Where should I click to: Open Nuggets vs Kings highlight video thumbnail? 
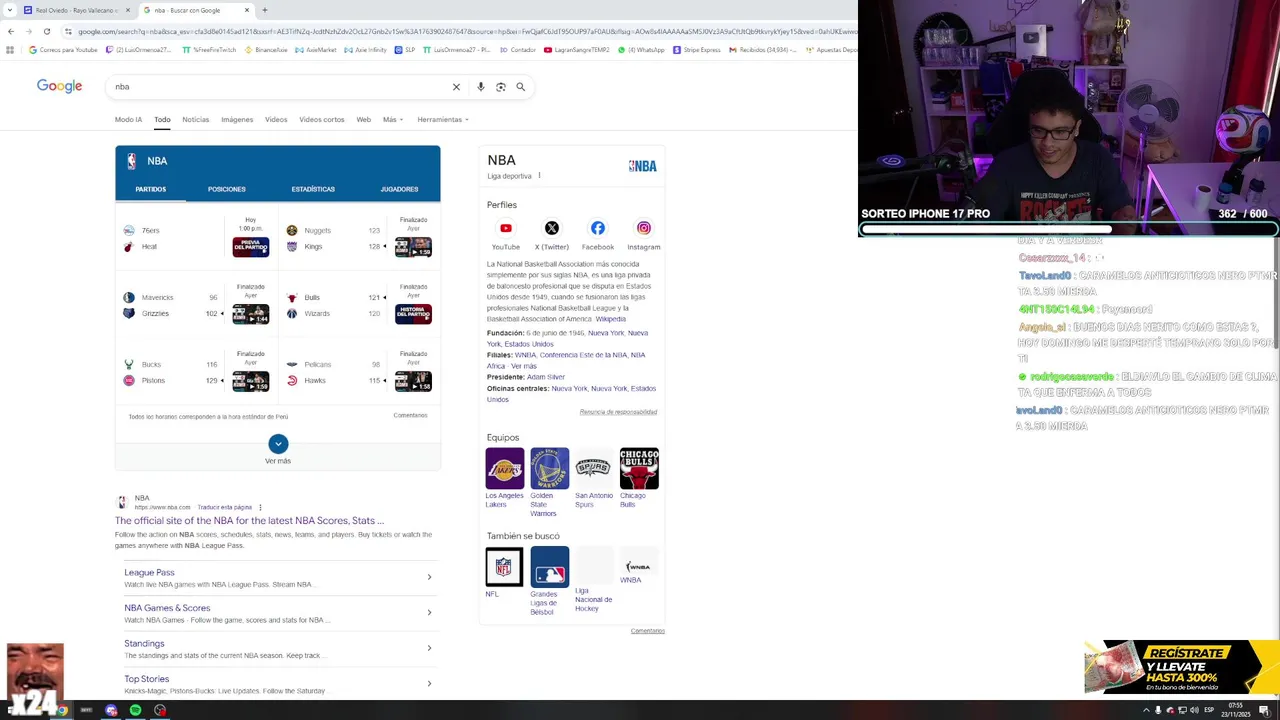(413, 247)
